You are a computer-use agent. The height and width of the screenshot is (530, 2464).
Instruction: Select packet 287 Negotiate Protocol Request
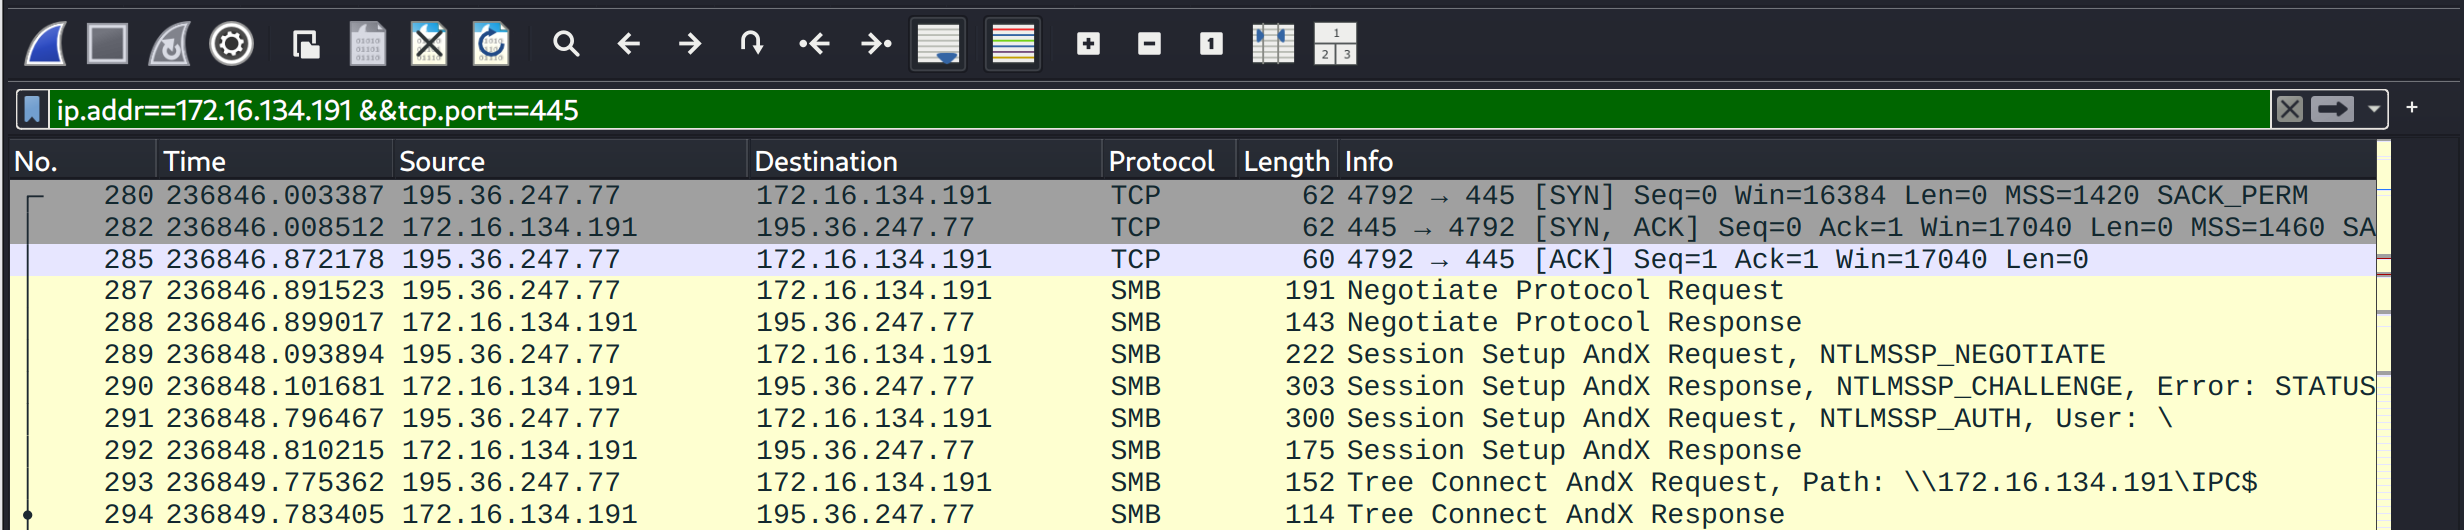pos(1193,291)
